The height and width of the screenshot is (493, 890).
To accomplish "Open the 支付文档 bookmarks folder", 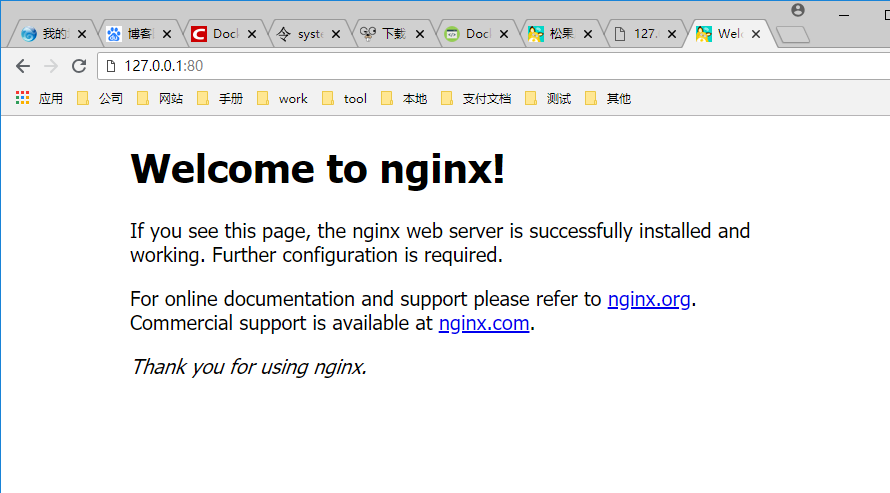I will coord(476,99).
